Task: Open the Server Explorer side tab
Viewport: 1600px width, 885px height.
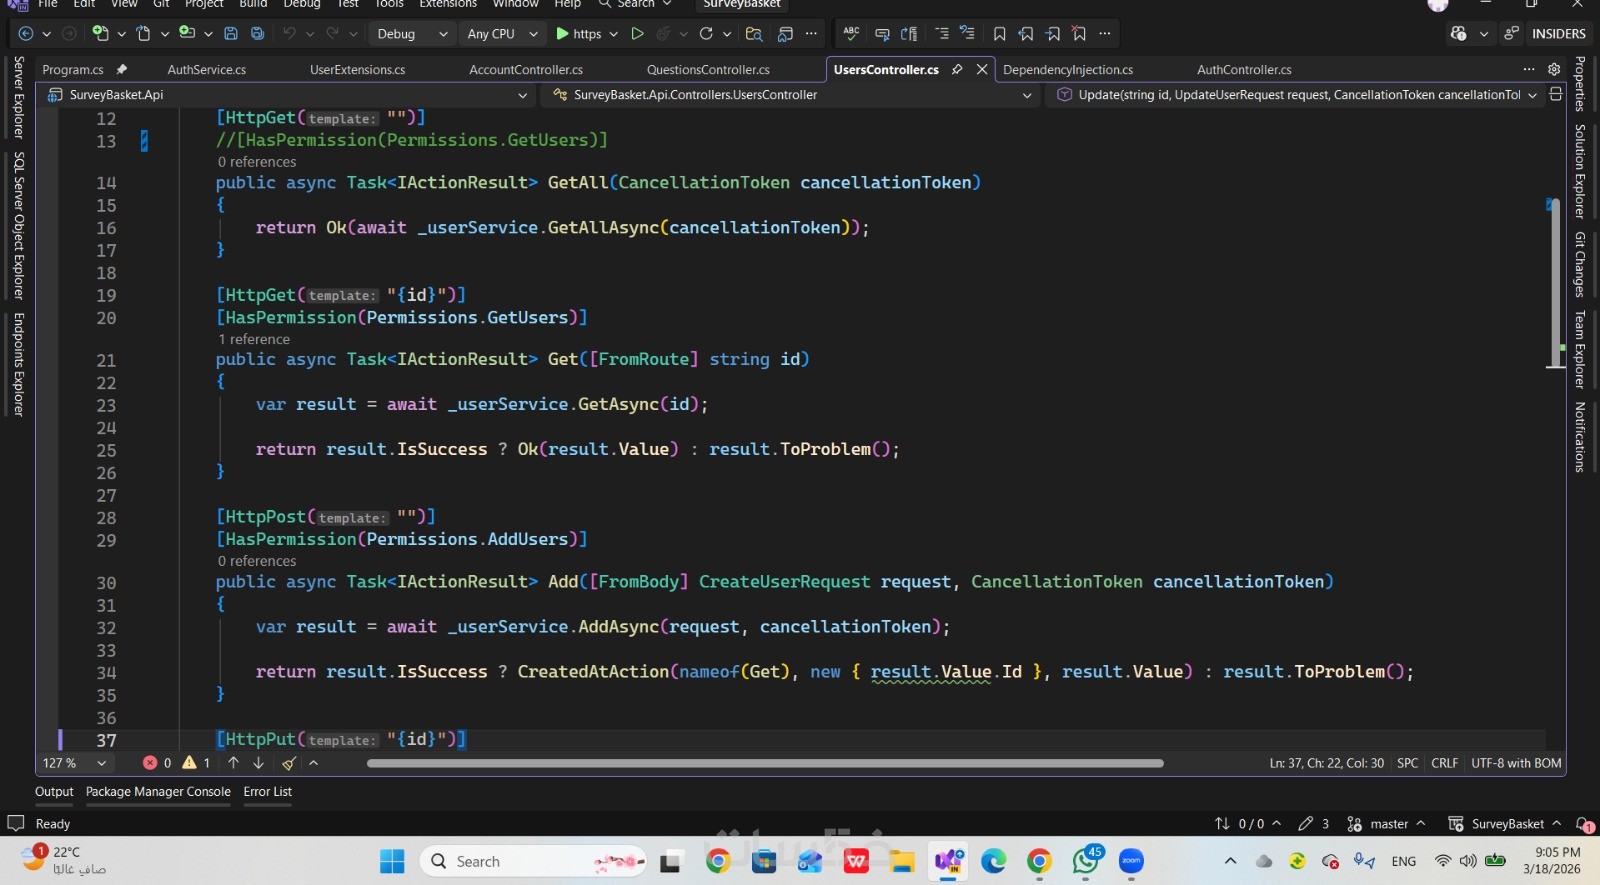Action: pyautogui.click(x=19, y=97)
